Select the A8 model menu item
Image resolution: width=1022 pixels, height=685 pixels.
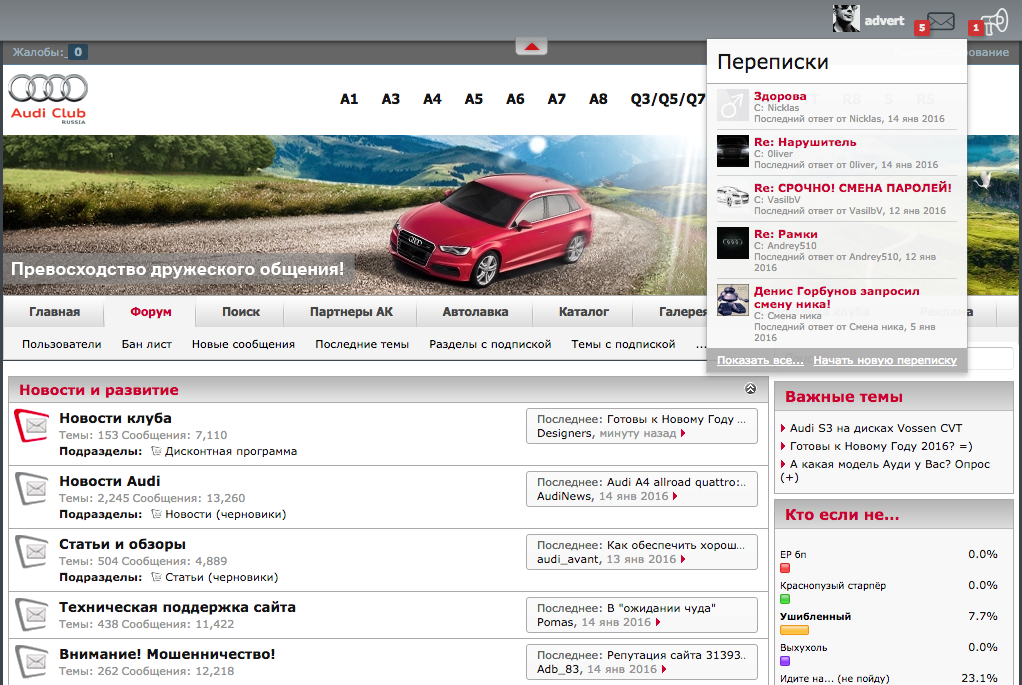598,99
